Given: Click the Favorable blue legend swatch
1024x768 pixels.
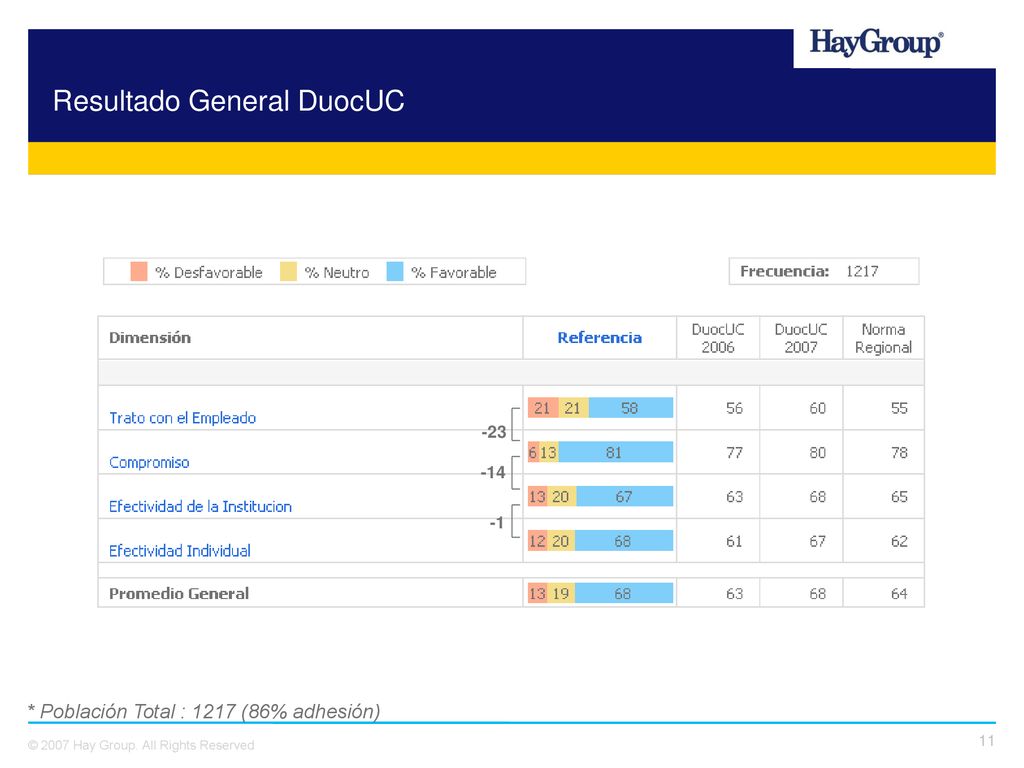Looking at the screenshot, I should pyautogui.click(x=394, y=271).
